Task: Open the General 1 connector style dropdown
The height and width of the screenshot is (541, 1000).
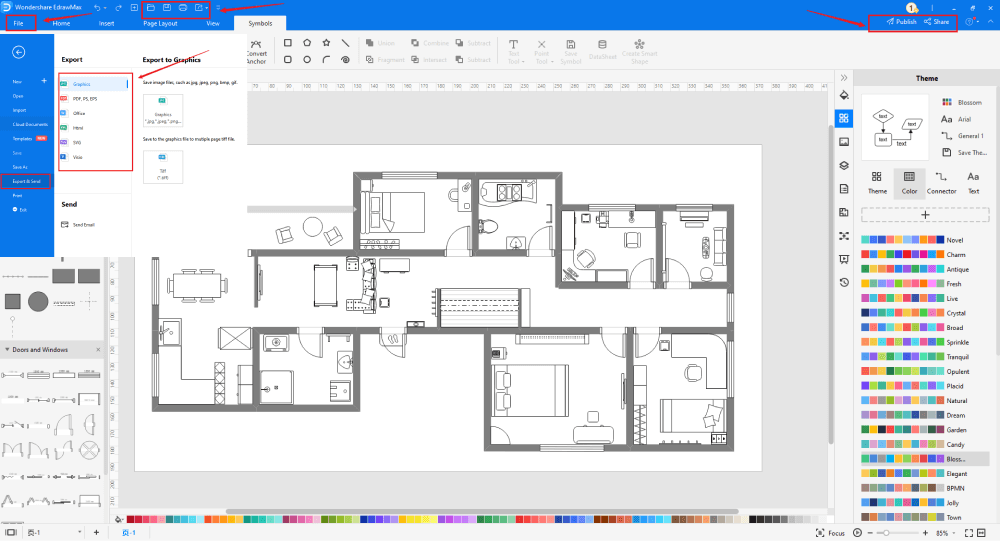Action: [x=963, y=136]
